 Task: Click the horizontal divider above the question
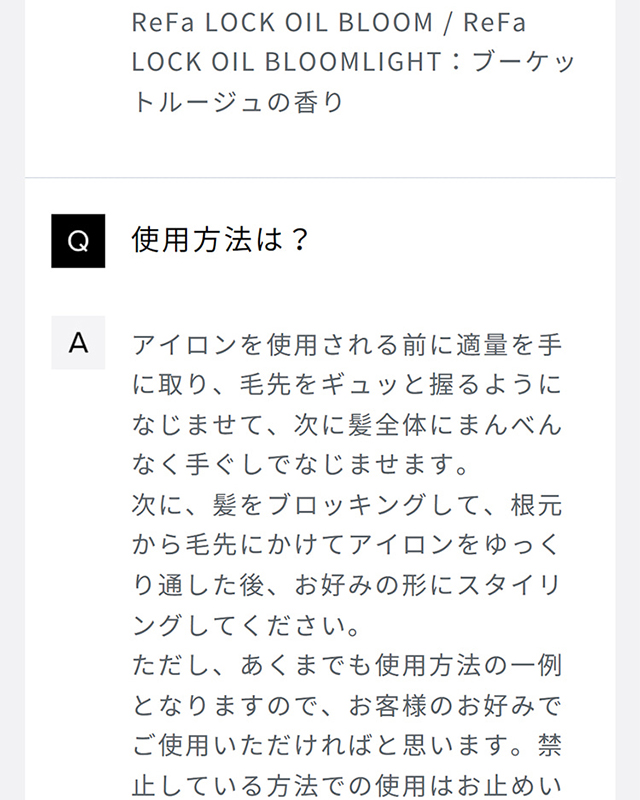[320, 178]
